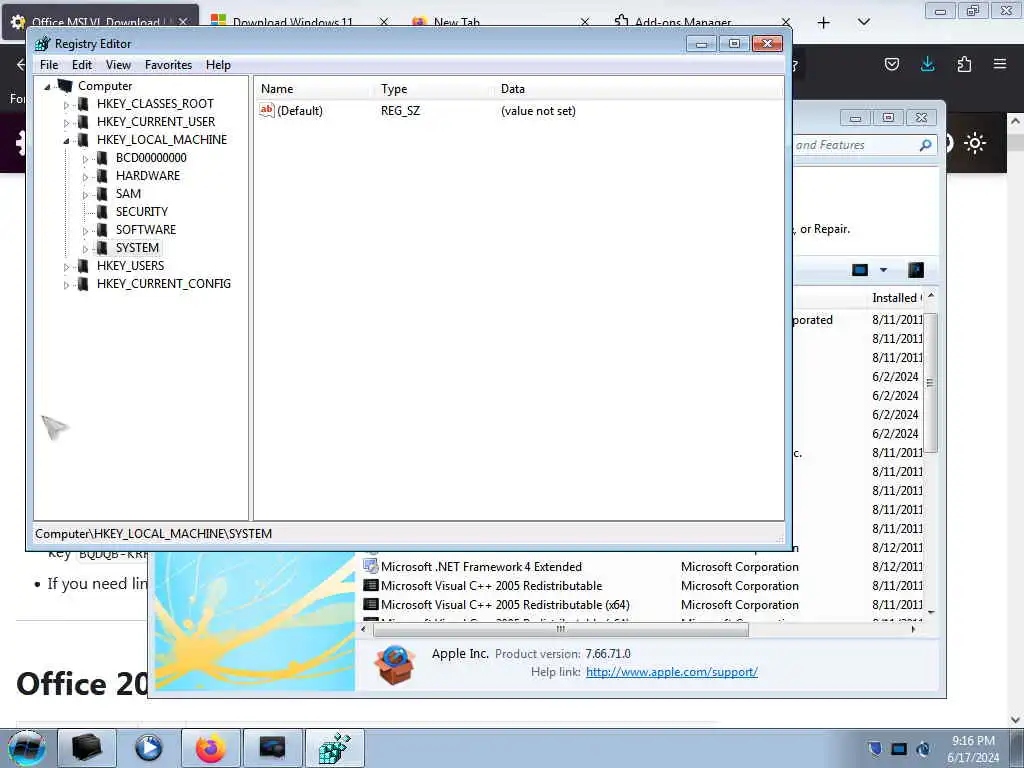Click the REG_SZ type cell
This screenshot has height=768, width=1024.
pos(400,111)
